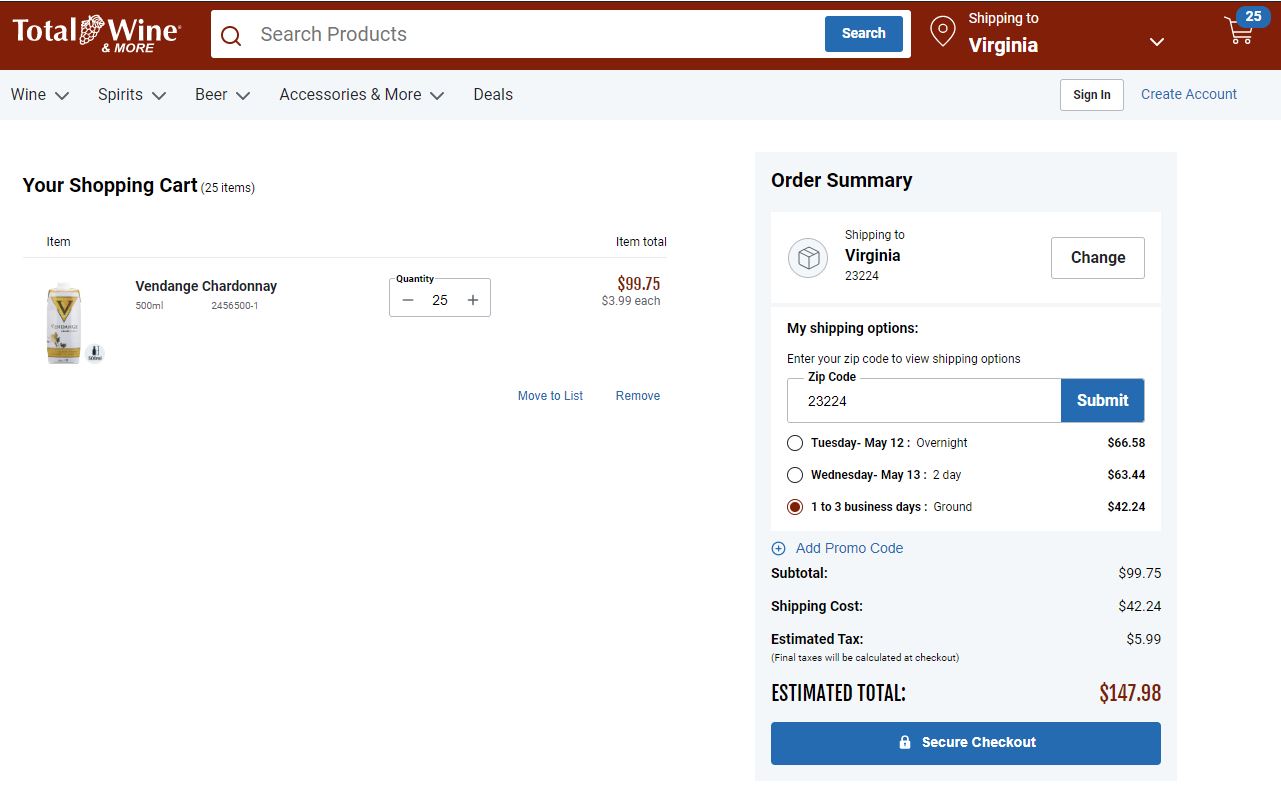Viewport: 1281px width, 789px height.
Task: Open the Vendange Chardonnay product thumbnail
Action: [x=64, y=323]
